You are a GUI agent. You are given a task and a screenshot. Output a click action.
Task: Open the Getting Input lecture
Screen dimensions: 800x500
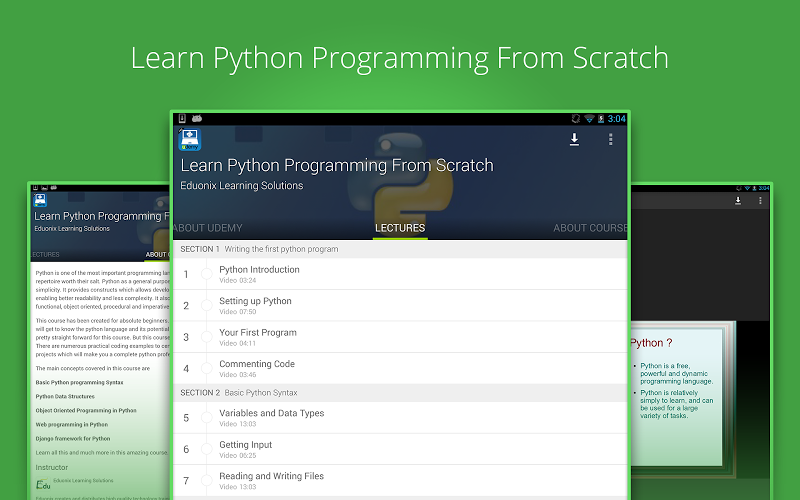[x=246, y=449]
